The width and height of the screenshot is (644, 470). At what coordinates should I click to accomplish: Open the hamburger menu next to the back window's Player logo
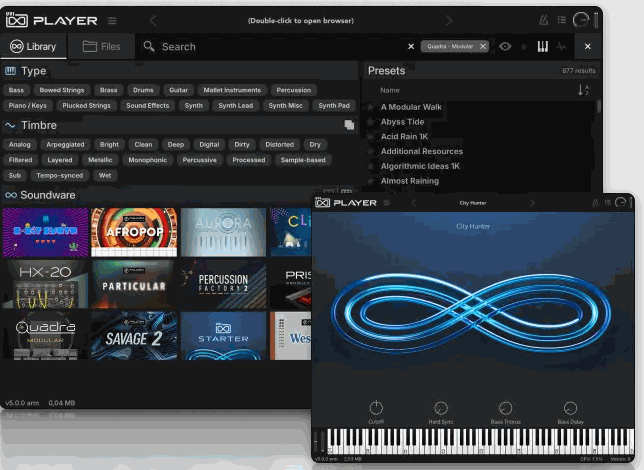[x=112, y=21]
